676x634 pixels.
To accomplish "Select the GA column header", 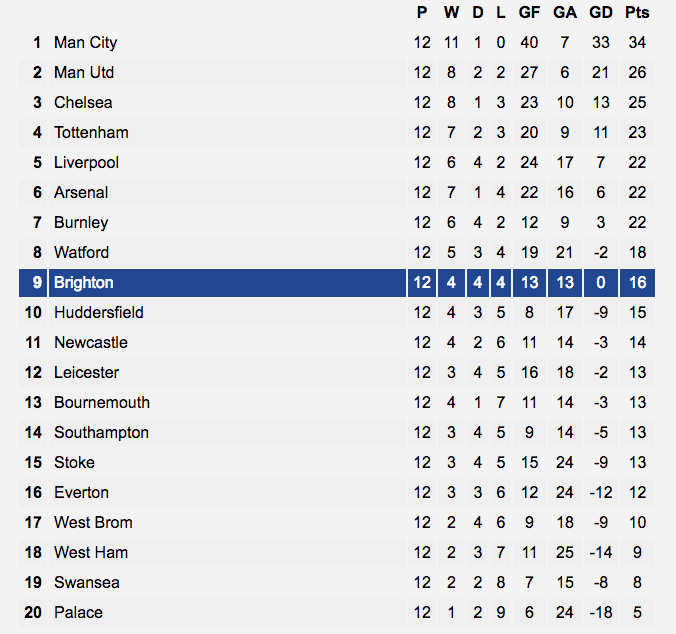I will coord(565,12).
